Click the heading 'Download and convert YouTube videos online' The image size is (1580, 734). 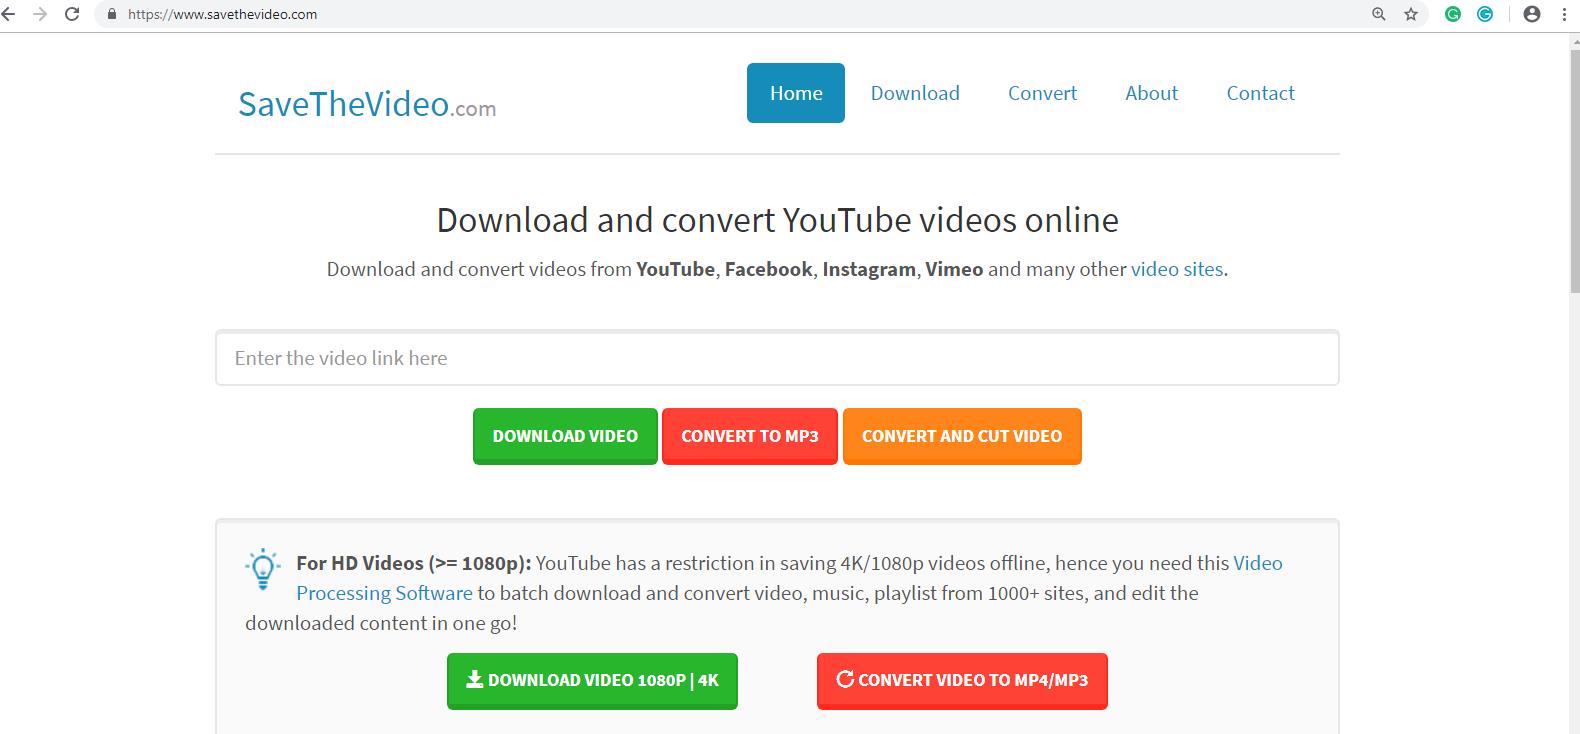777,220
